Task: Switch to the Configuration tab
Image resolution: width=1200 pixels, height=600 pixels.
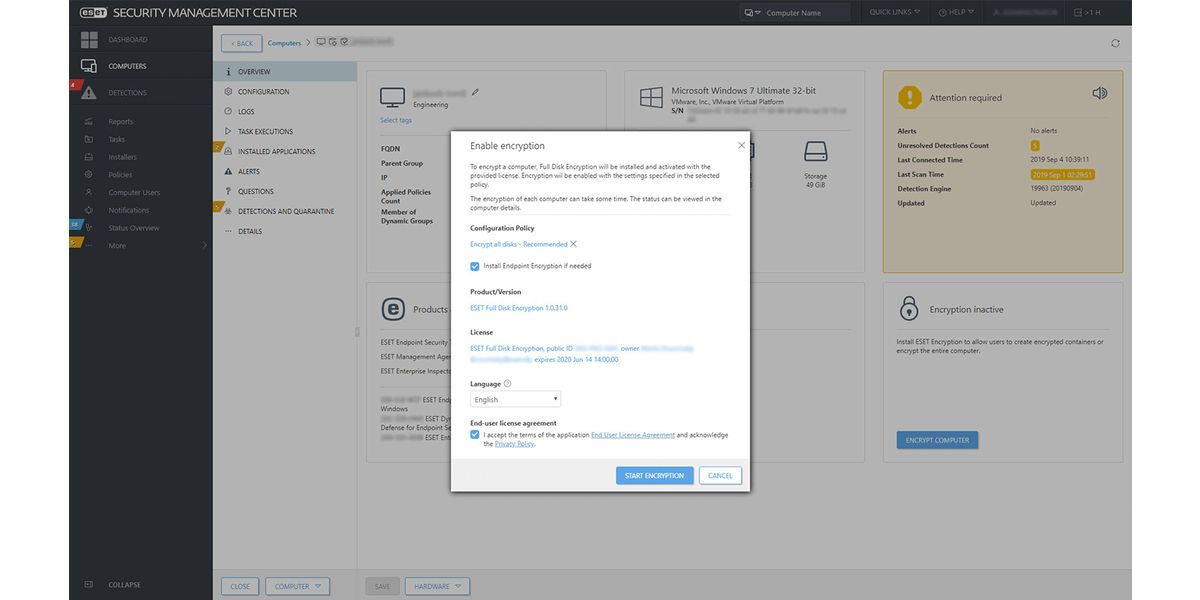Action: pyautogui.click(x=285, y=92)
